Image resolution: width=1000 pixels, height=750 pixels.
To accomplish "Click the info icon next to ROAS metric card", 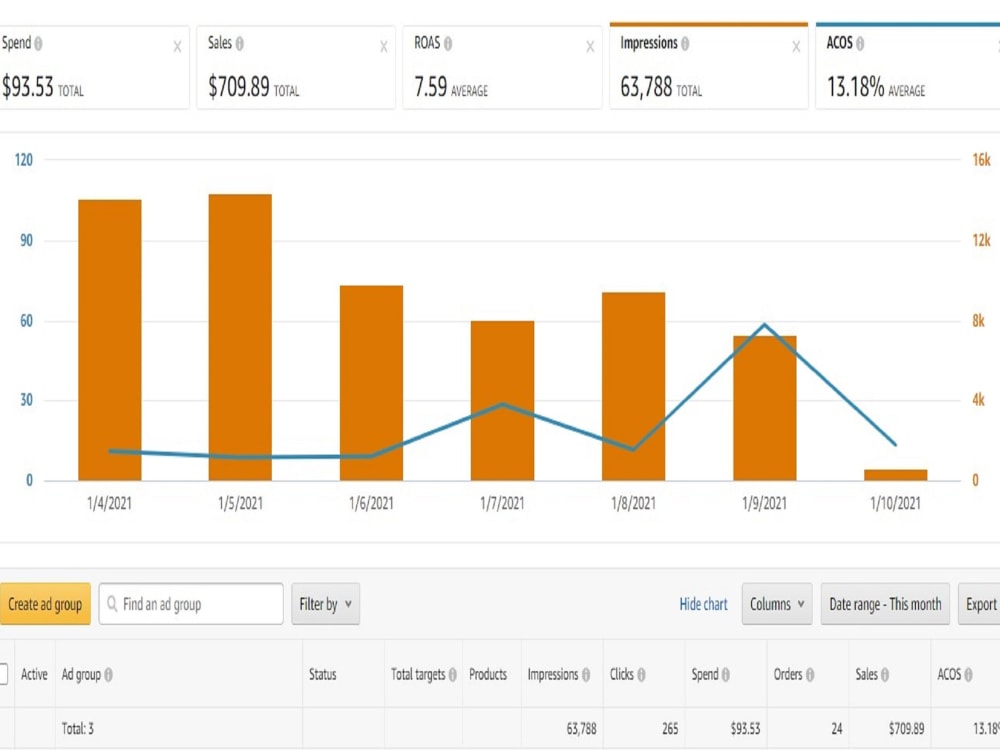I will 448,43.
